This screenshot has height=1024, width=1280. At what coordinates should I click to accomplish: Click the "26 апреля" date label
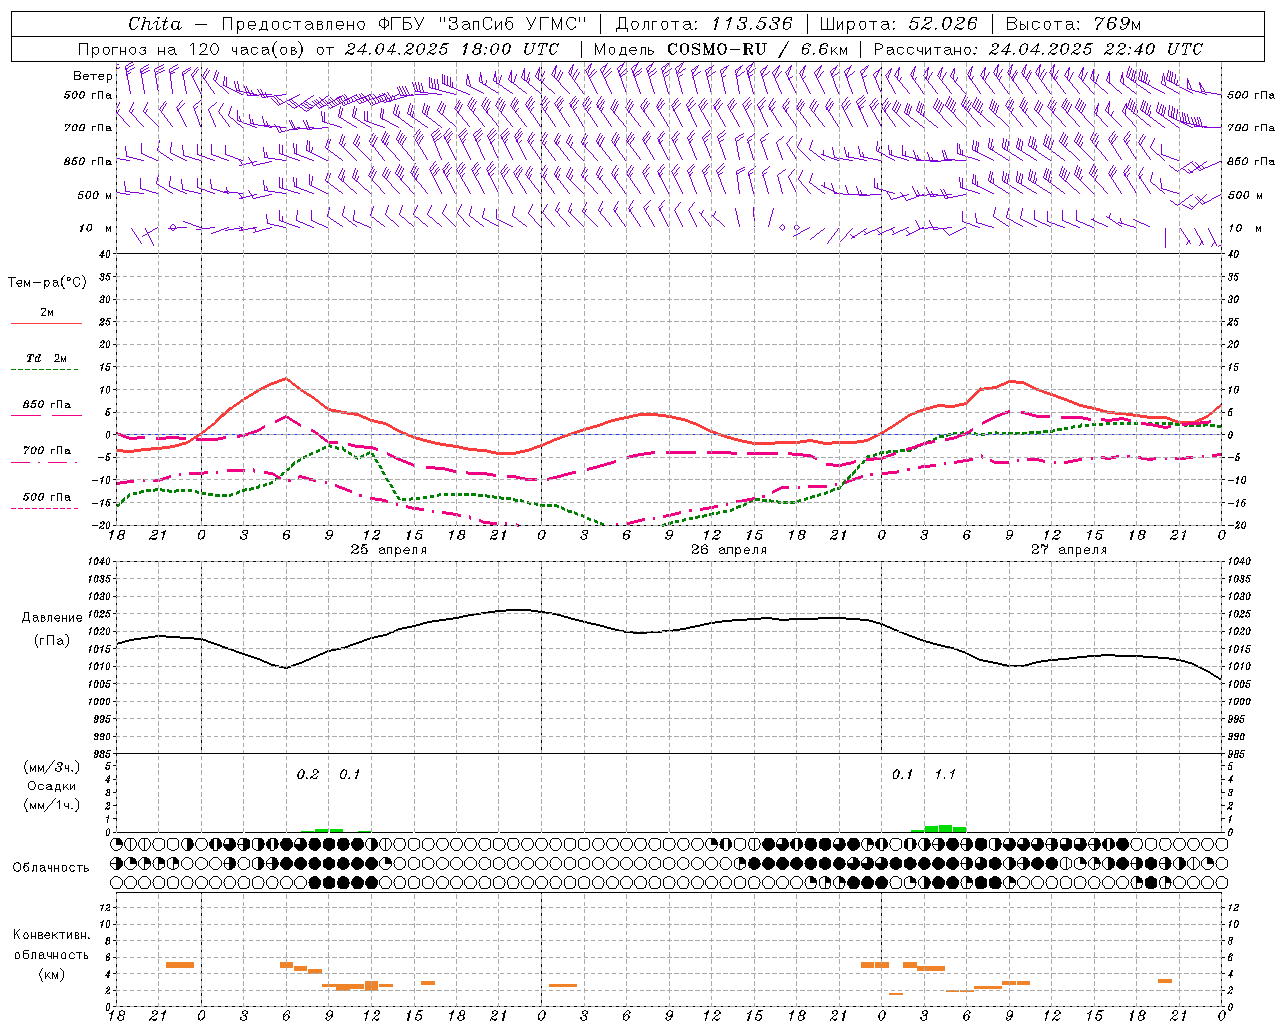(x=729, y=550)
